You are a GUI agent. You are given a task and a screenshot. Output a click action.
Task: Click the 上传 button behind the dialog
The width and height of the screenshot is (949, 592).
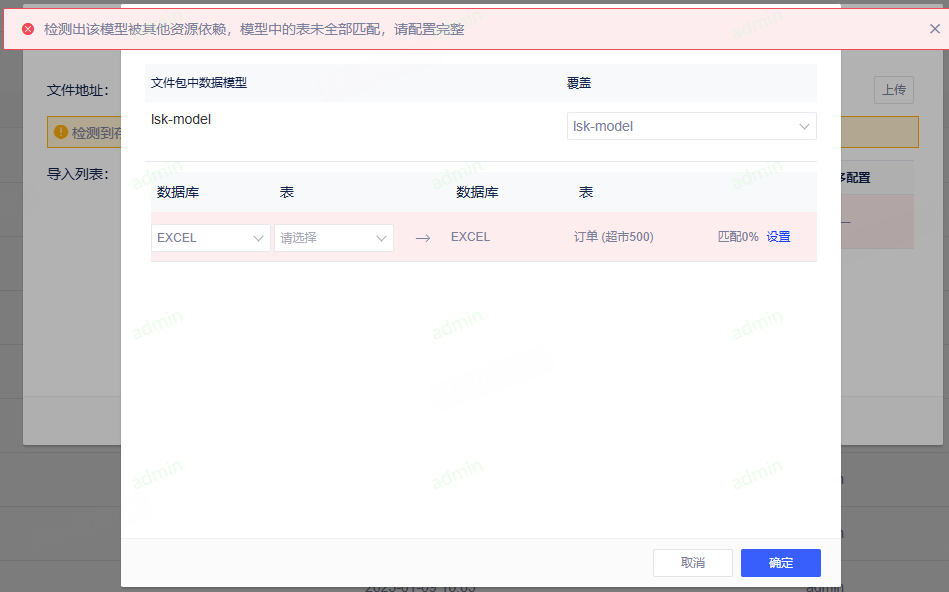(x=894, y=90)
